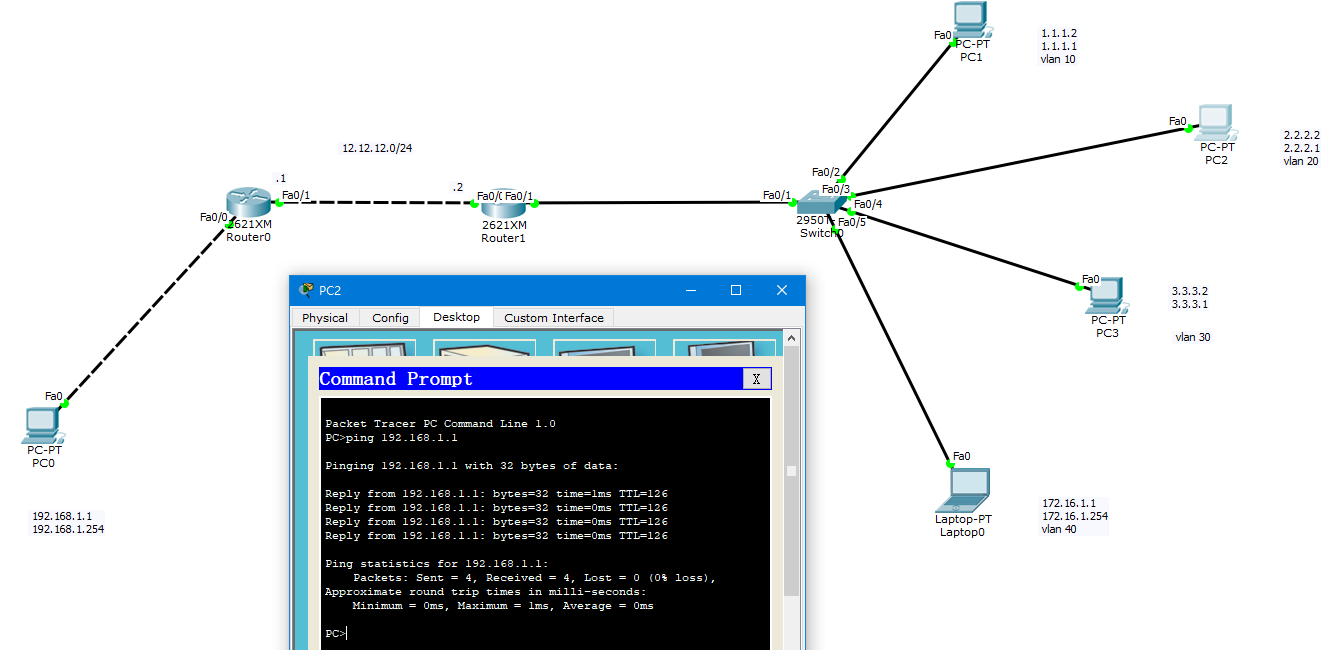
Task: Click the scroll-up arrow in PC2 window
Action: pos(792,338)
